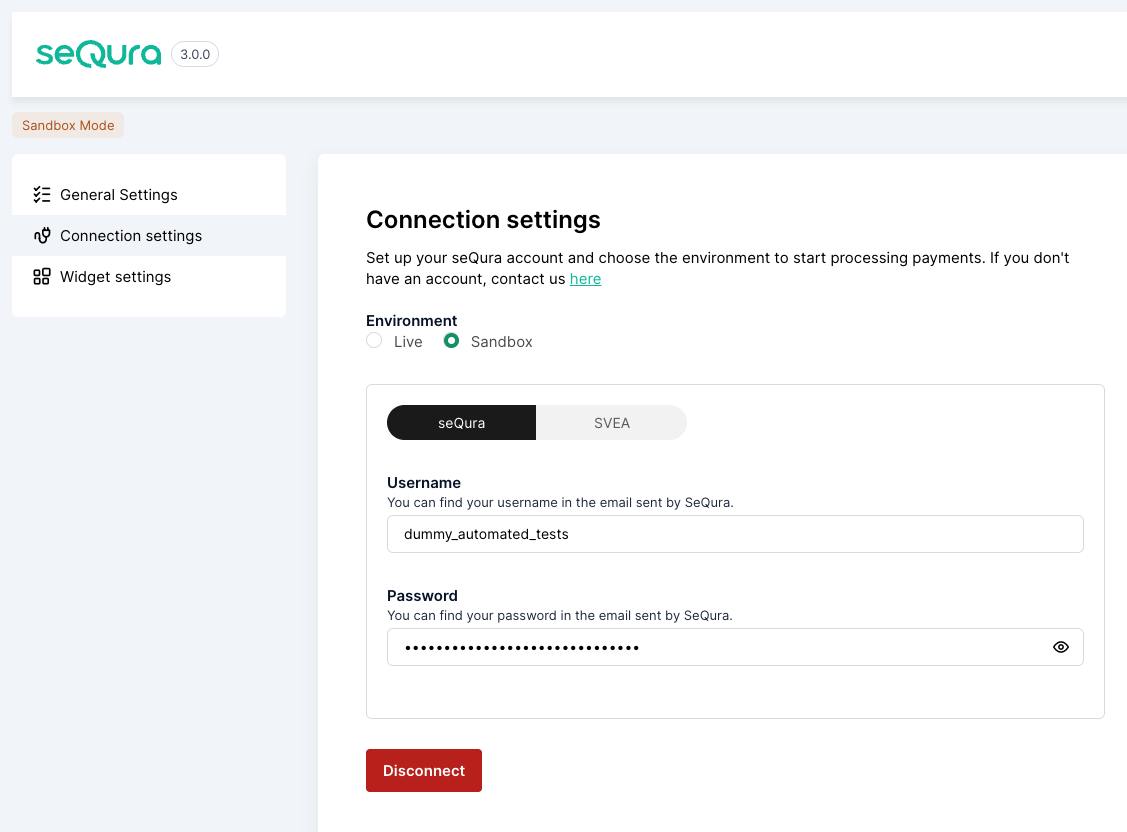
Task: Click the red Disconnect button
Action: click(x=424, y=770)
